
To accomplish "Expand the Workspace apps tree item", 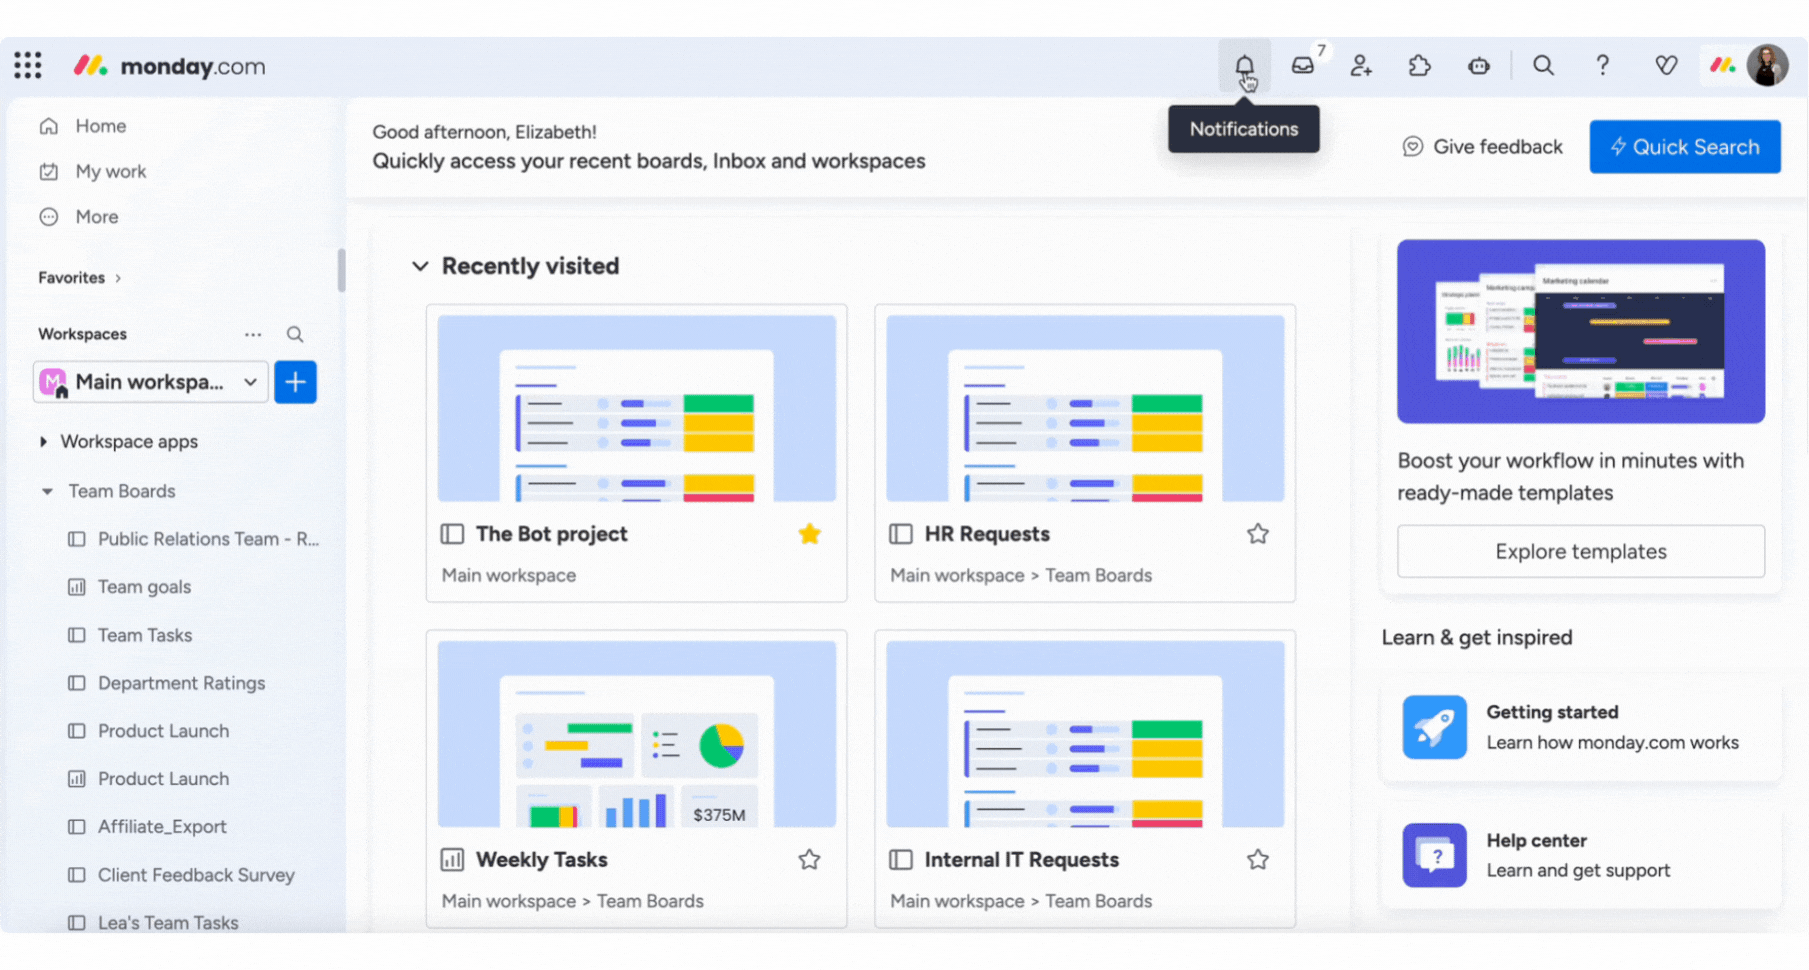I will 43,441.
